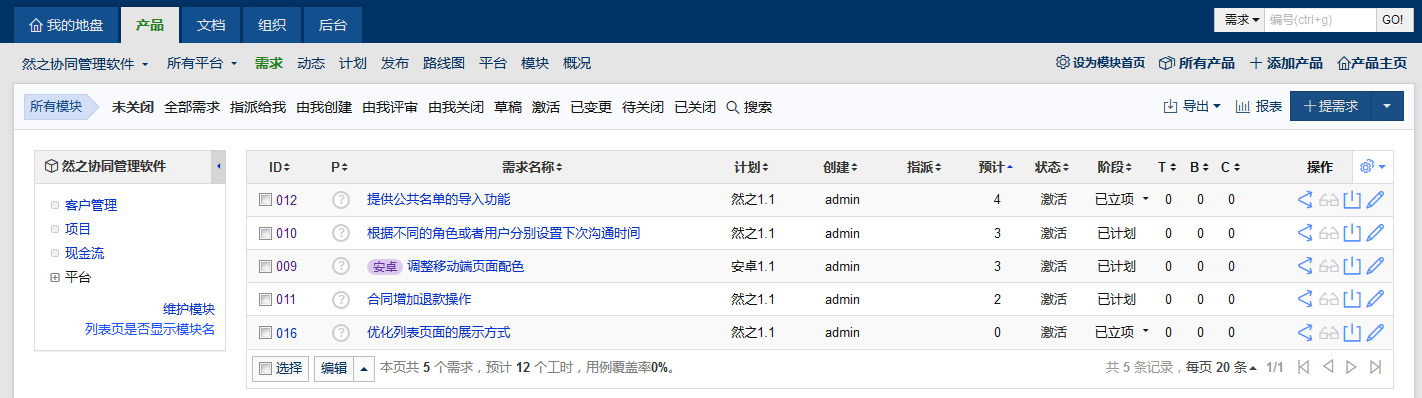Check the box for requirement 011

pos(265,299)
